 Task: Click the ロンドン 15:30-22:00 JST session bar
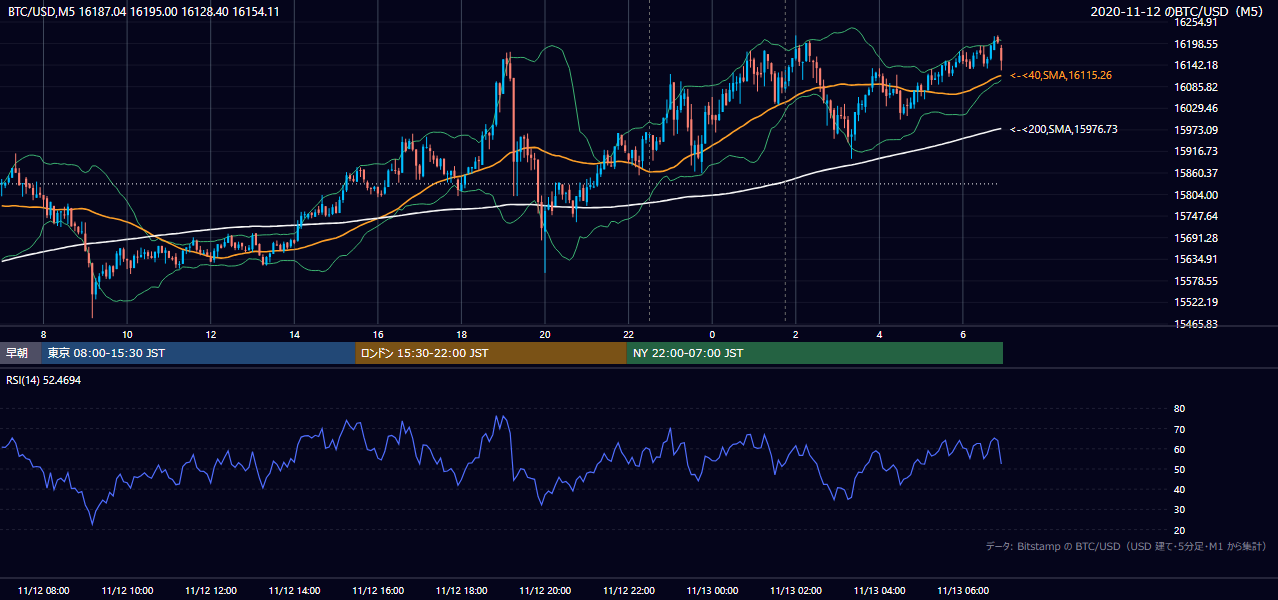(491, 353)
